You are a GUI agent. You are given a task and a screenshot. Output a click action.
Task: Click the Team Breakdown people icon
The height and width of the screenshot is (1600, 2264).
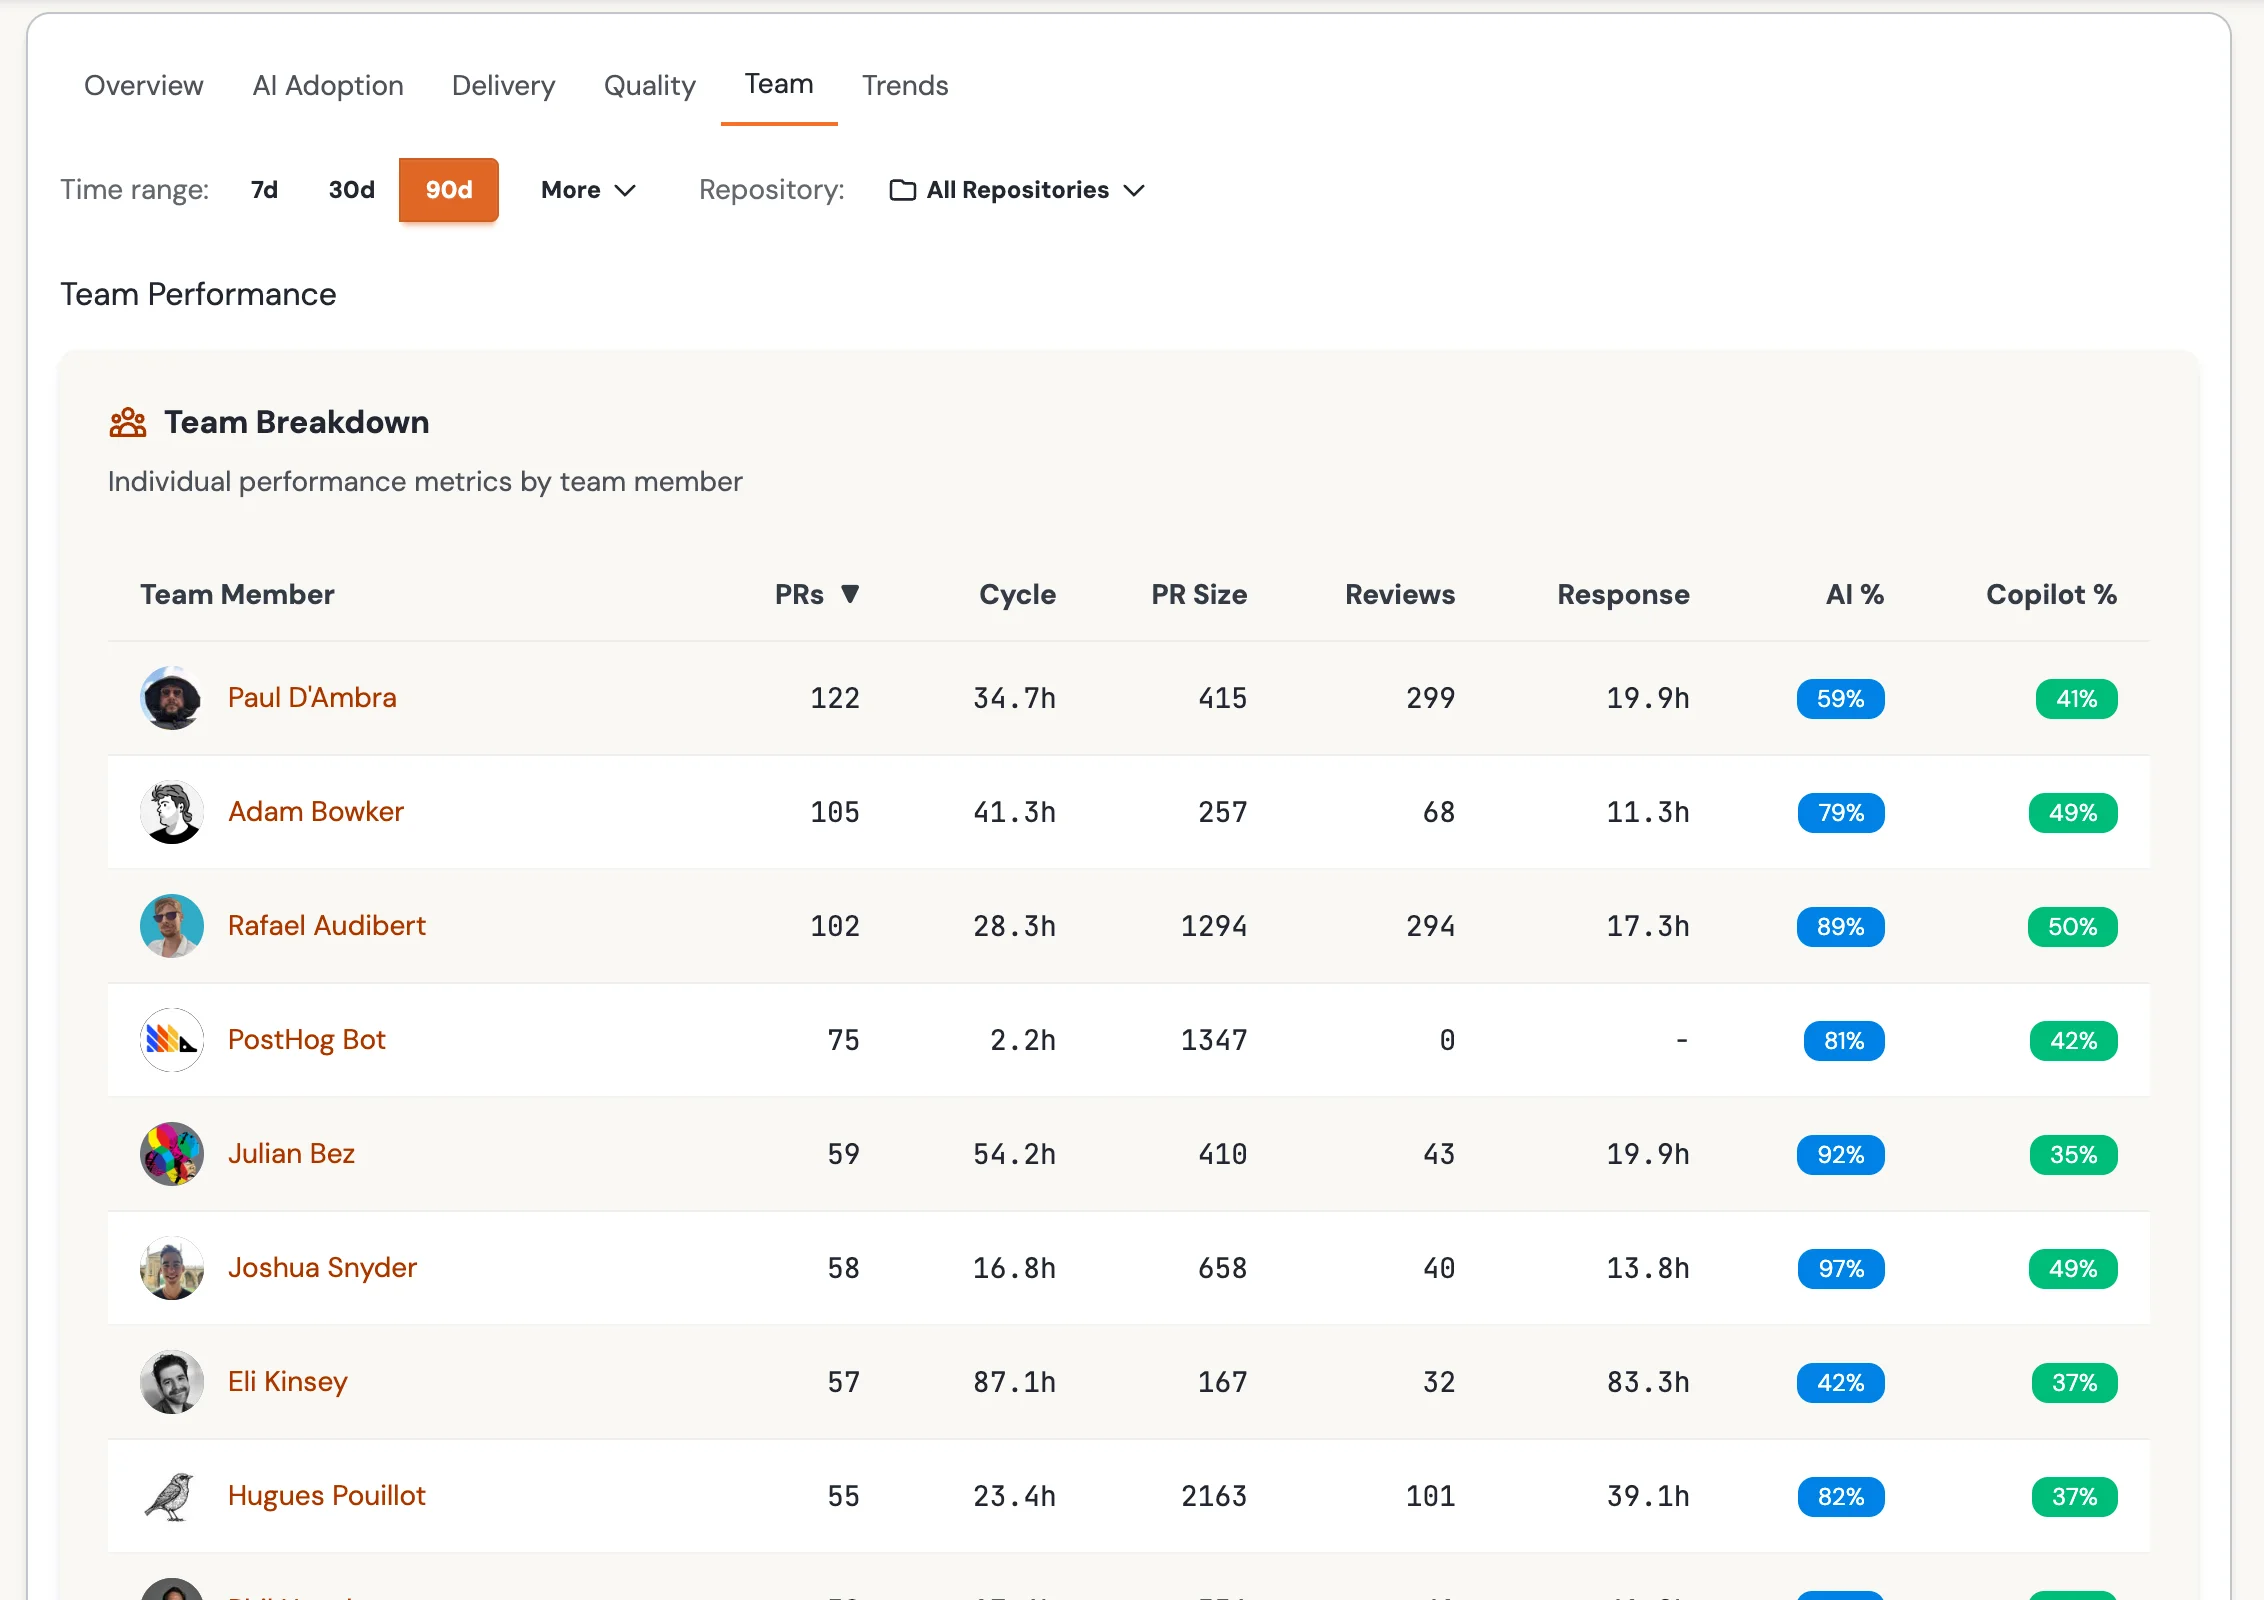click(128, 423)
